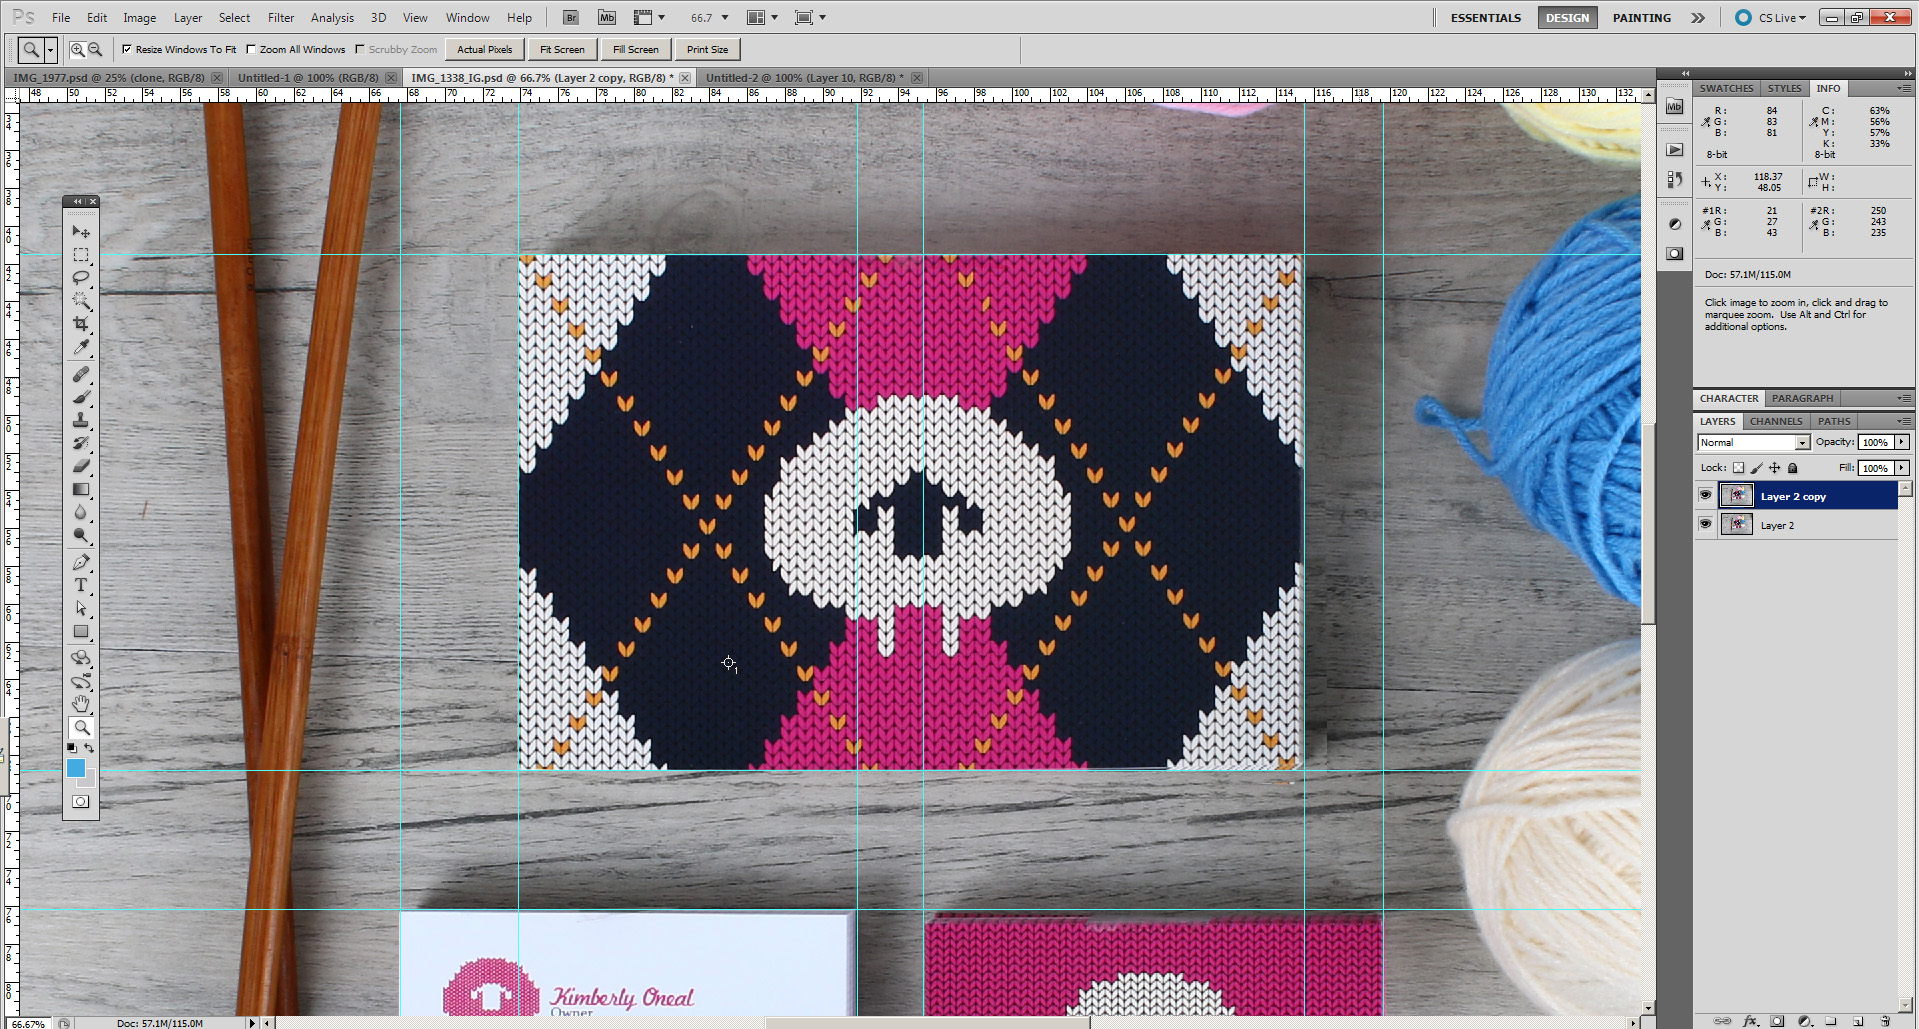Delete the selected layer with trash icon
This screenshot has width=1919, height=1029.
1885,1021
